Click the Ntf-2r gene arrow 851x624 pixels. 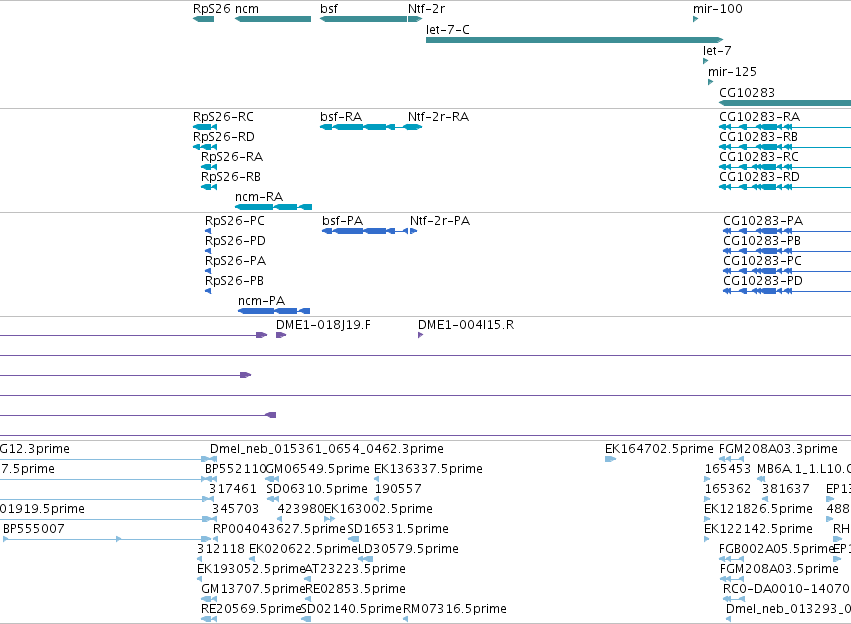tap(415, 19)
